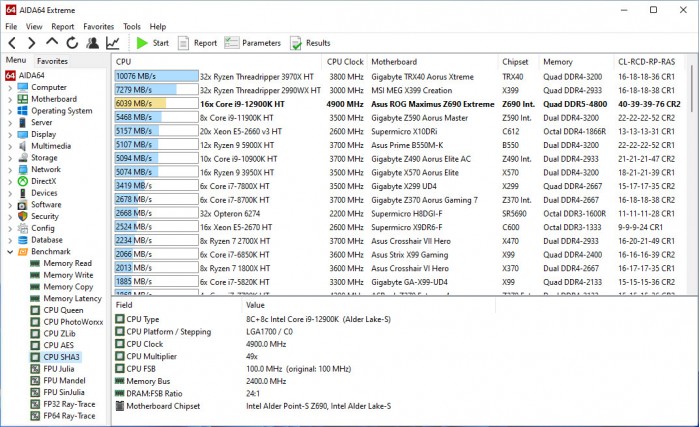Sort by the CPU Clock column header
Viewport: 700px width, 427px height.
pos(345,61)
